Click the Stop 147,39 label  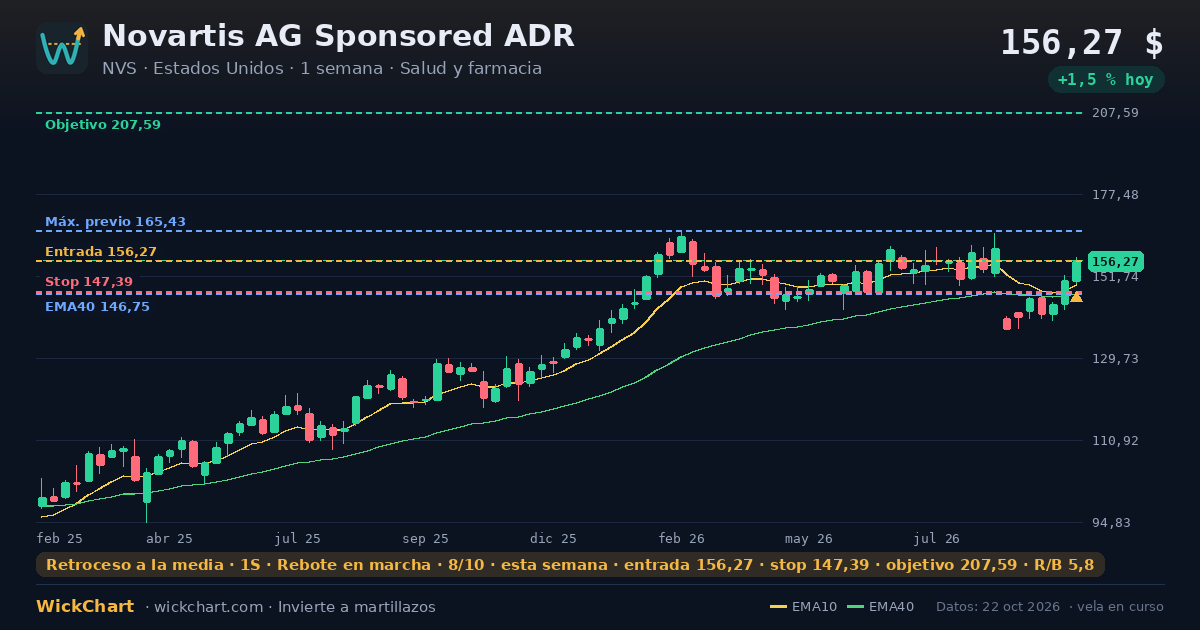click(x=89, y=282)
